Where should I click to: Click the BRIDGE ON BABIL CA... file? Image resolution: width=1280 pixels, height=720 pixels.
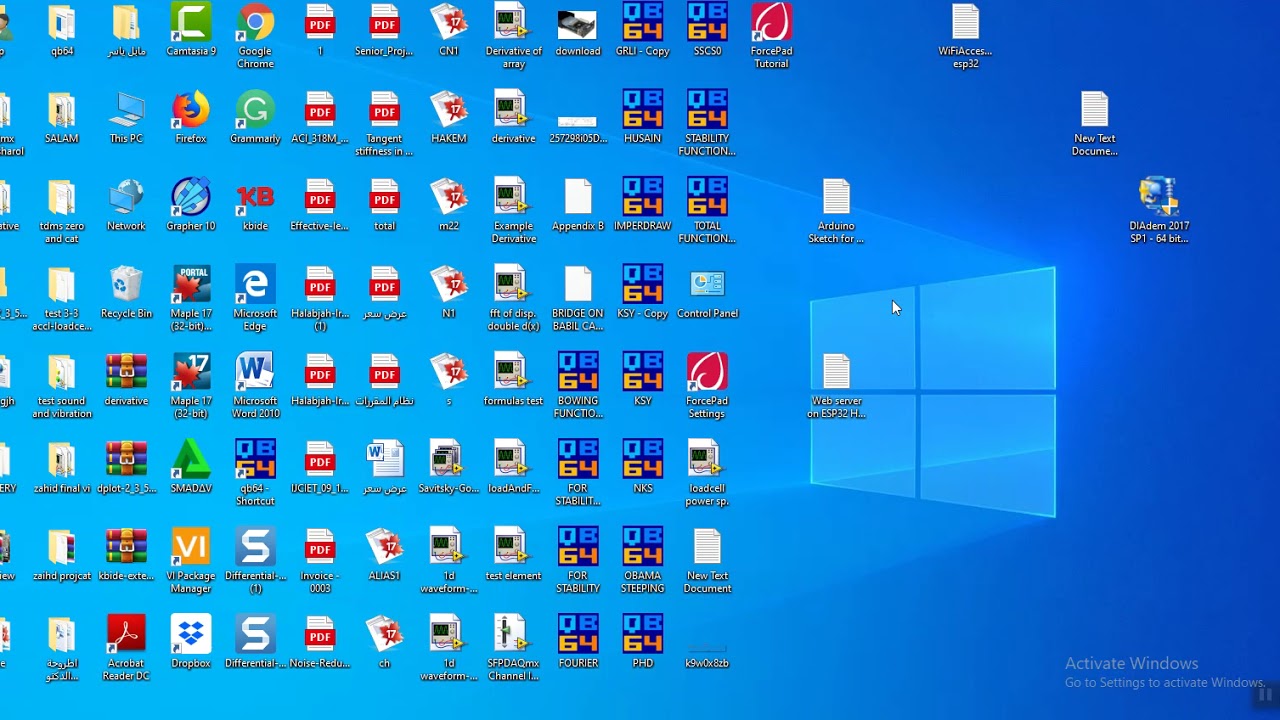tap(578, 300)
